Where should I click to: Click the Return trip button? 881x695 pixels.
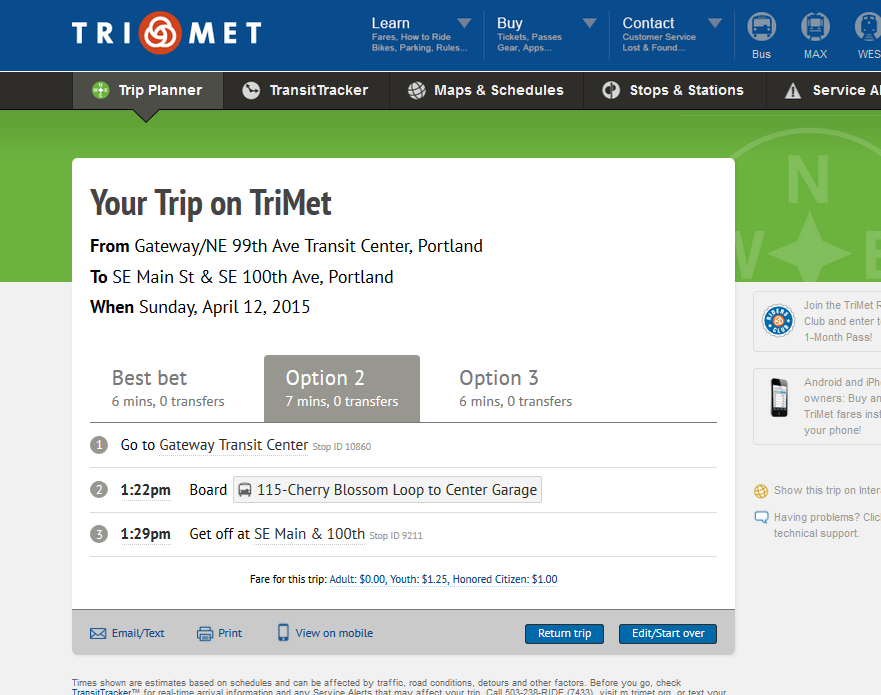(564, 633)
